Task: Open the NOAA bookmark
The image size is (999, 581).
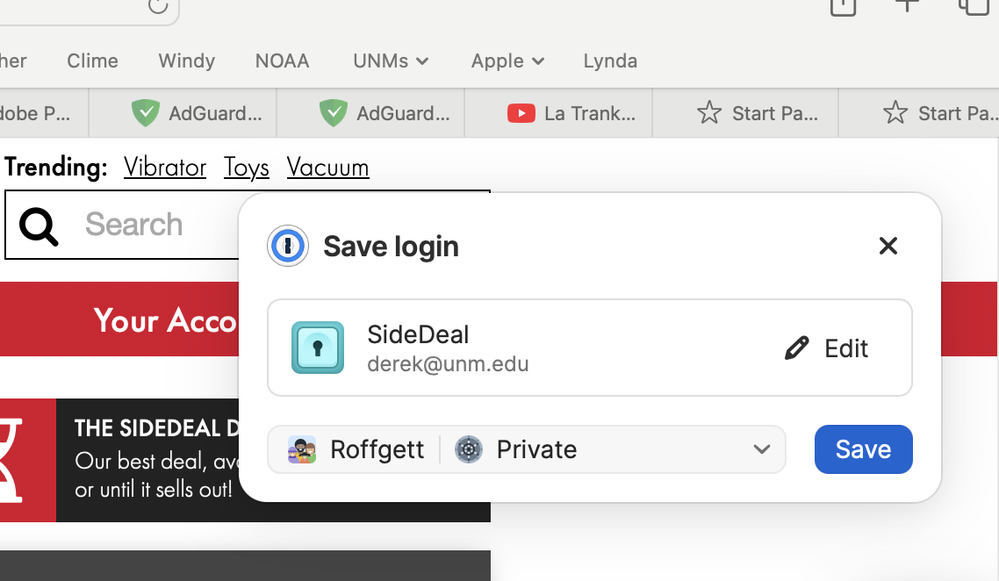Action: [282, 61]
